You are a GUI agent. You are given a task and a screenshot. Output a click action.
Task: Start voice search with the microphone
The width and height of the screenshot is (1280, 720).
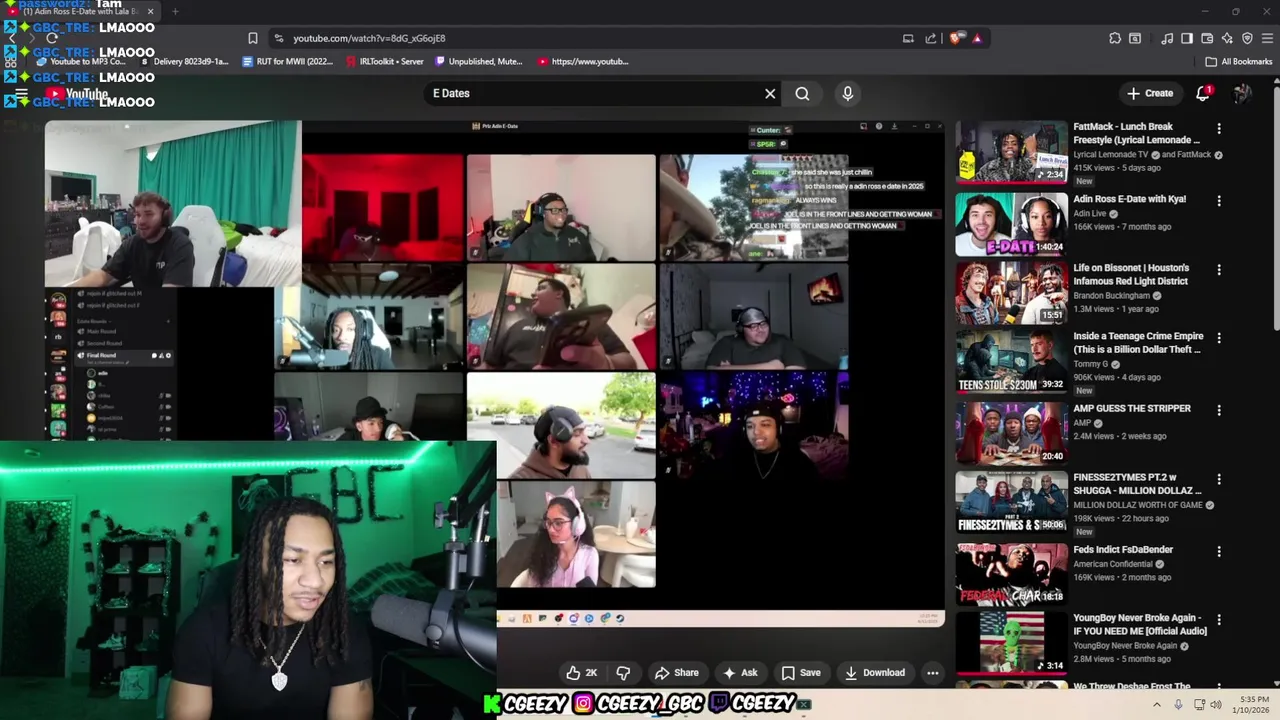[847, 93]
